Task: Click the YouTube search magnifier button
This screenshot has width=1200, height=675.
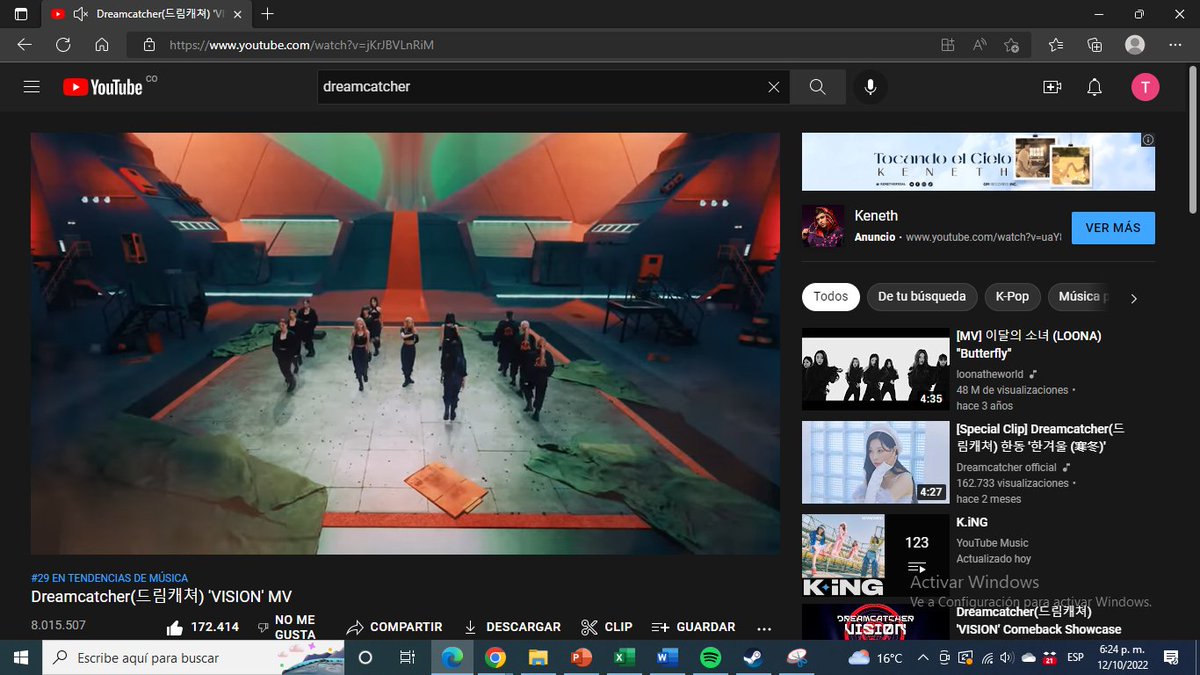Action: [817, 87]
